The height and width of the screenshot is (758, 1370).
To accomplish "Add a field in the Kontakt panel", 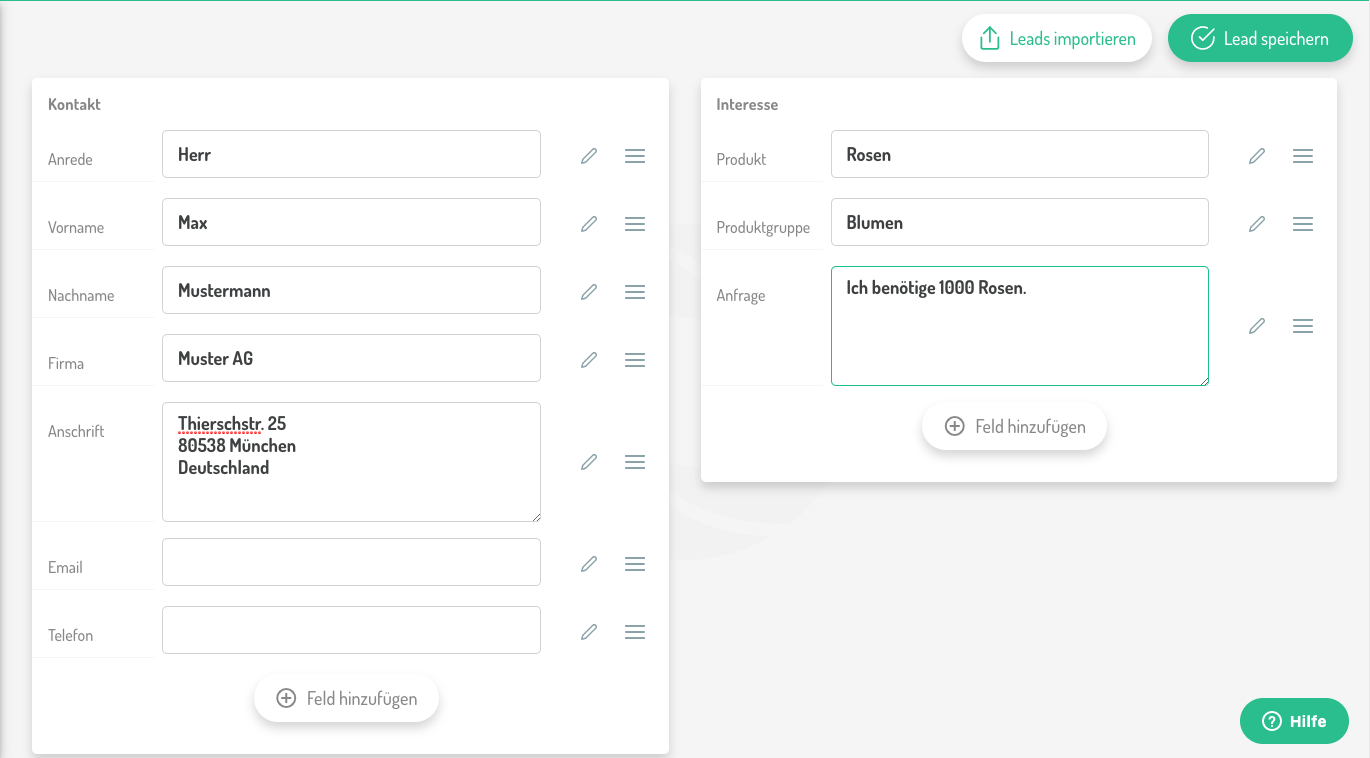I will click(x=346, y=699).
